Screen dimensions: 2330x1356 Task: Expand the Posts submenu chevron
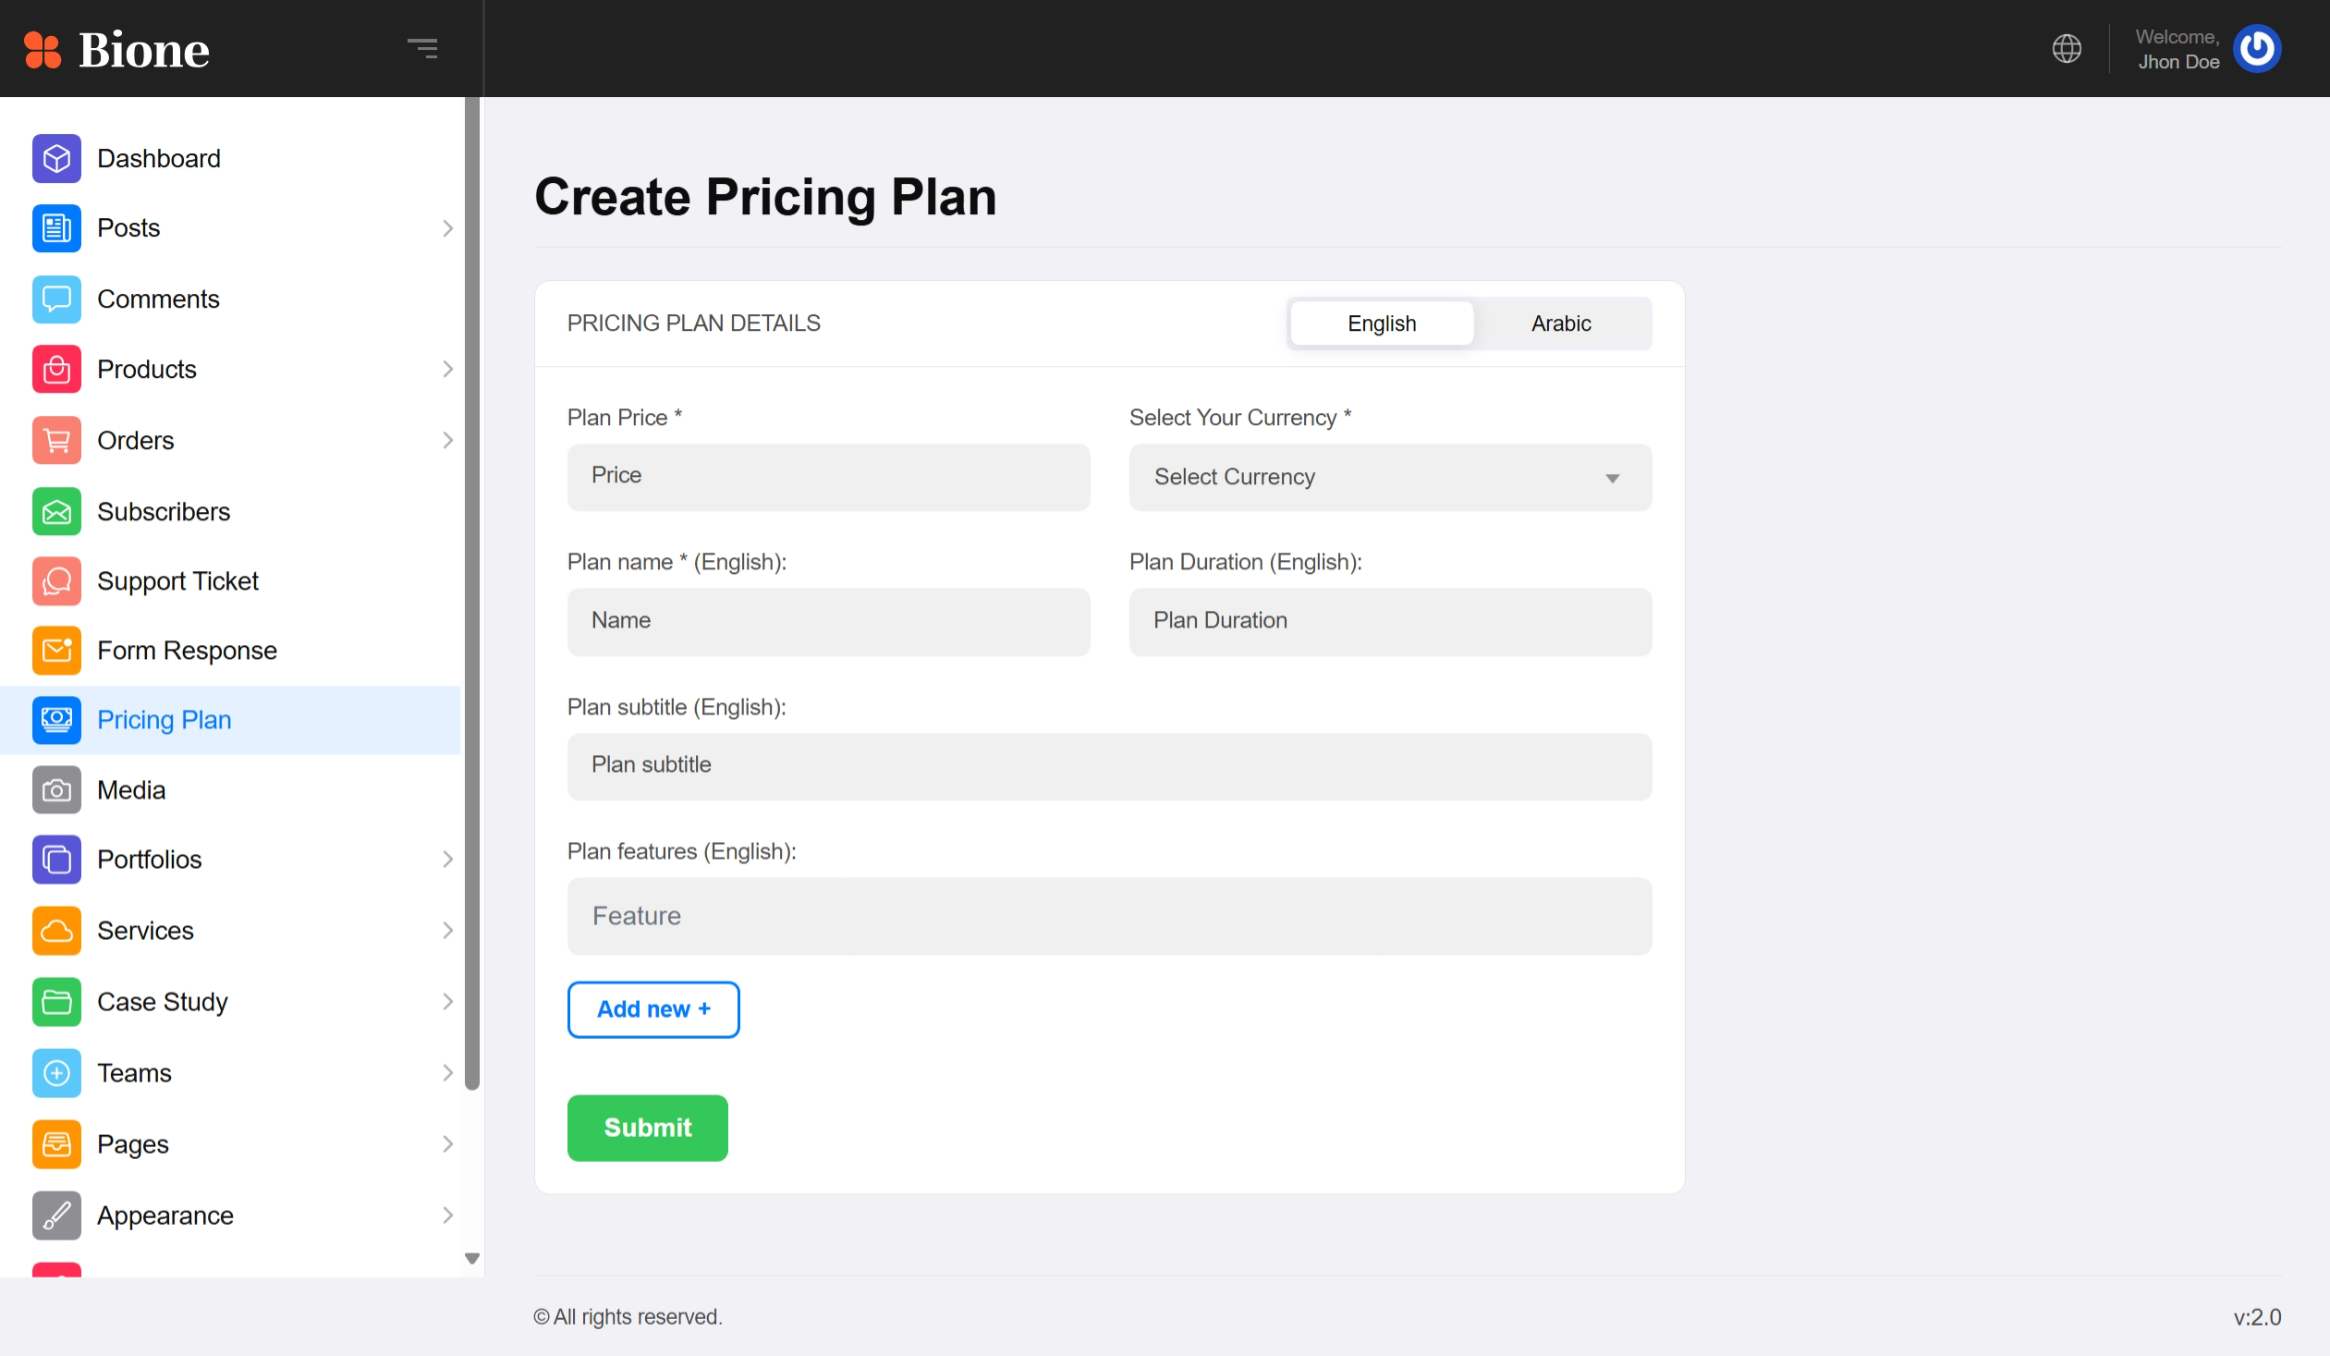pos(447,228)
